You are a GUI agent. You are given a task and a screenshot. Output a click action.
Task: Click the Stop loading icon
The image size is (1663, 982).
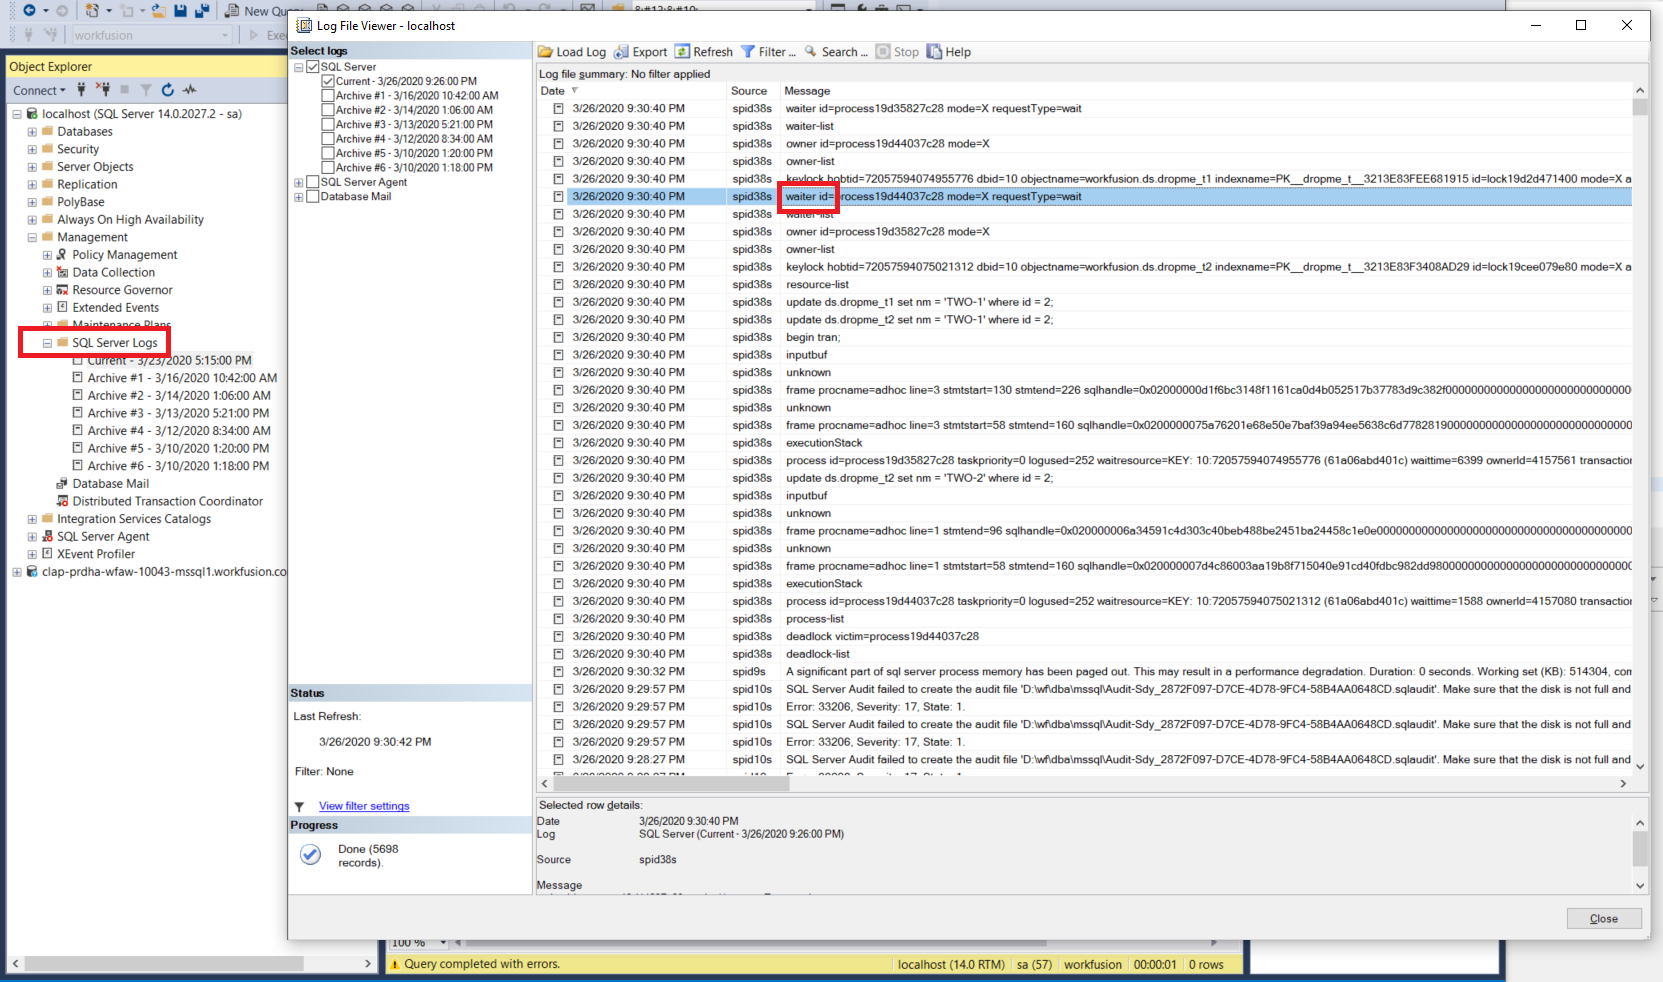pyautogui.click(x=883, y=52)
